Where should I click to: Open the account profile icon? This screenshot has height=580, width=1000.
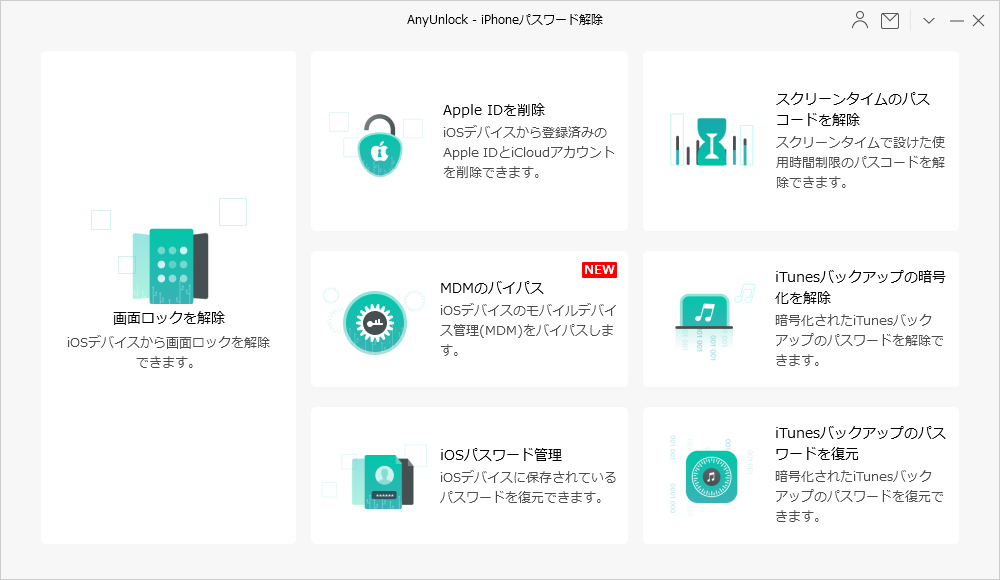click(x=860, y=20)
